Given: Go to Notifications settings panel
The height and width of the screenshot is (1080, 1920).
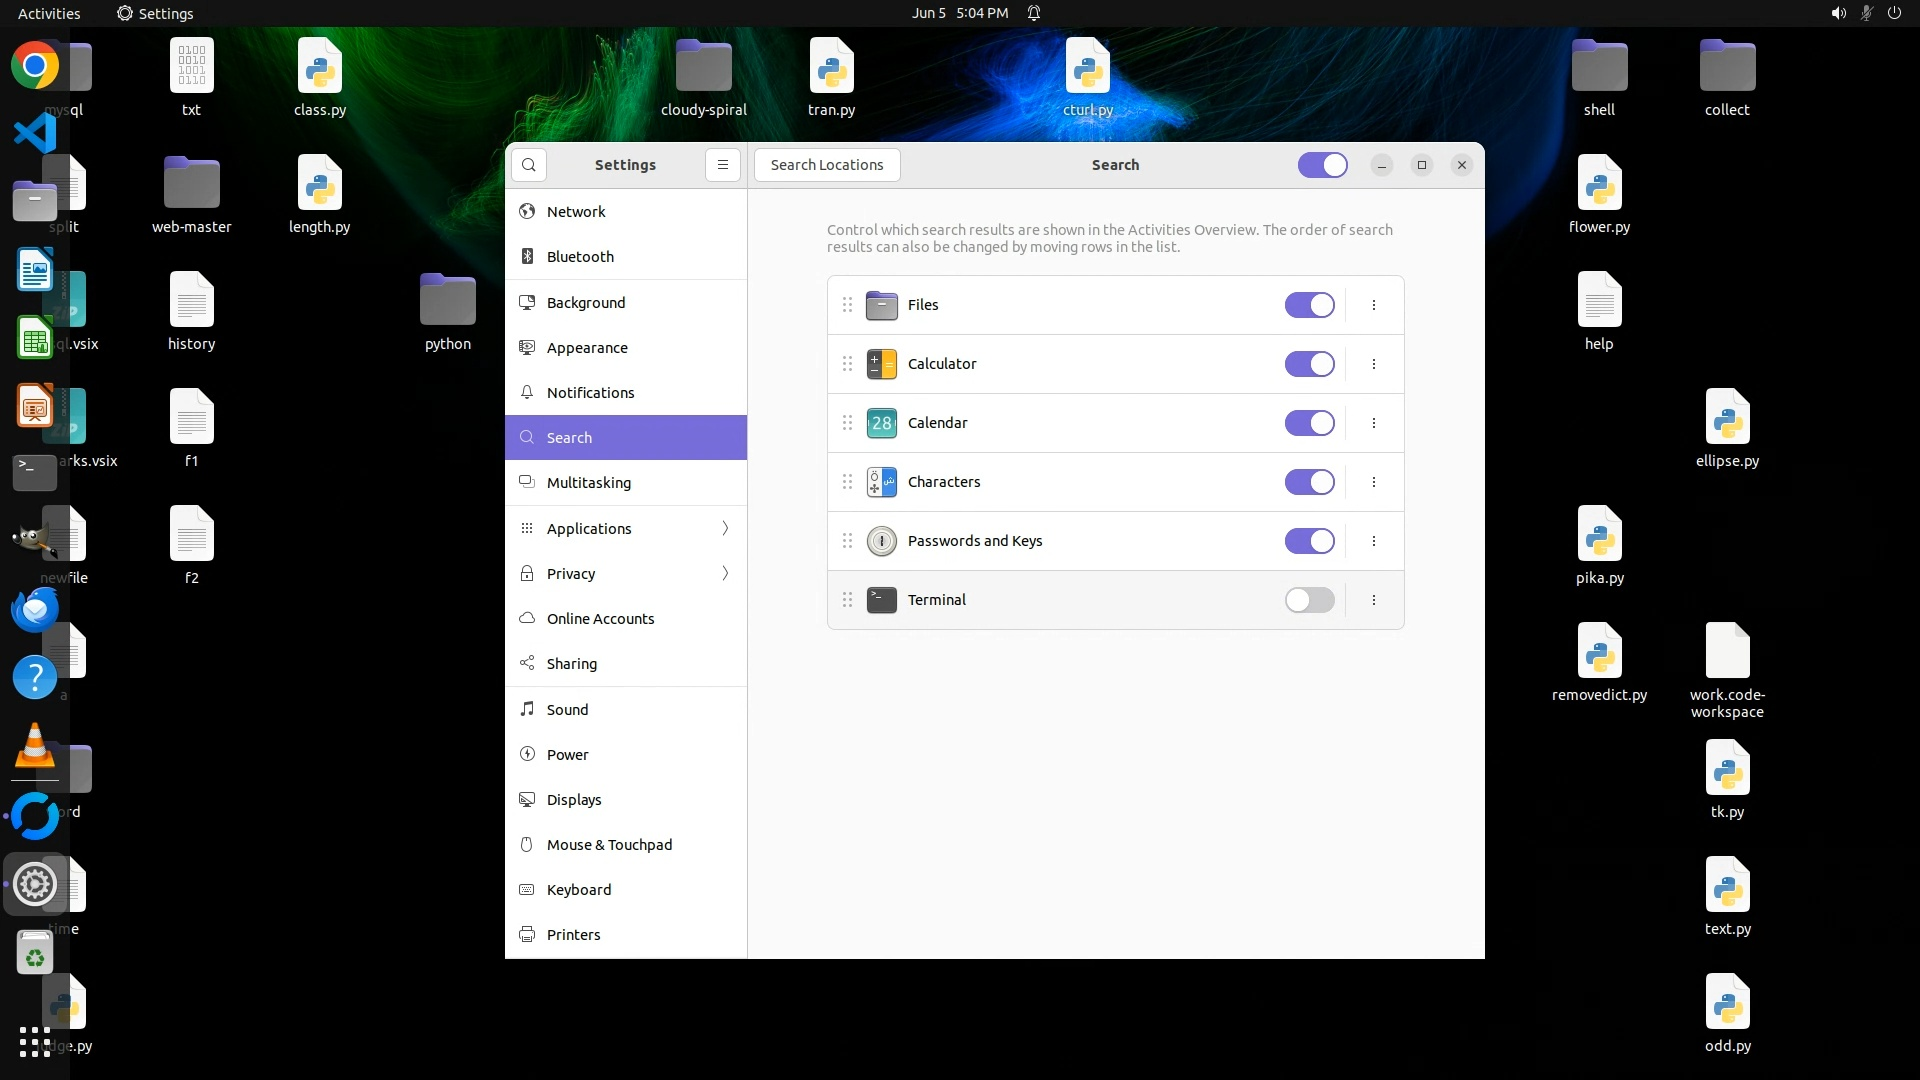Looking at the screenshot, I should [590, 393].
